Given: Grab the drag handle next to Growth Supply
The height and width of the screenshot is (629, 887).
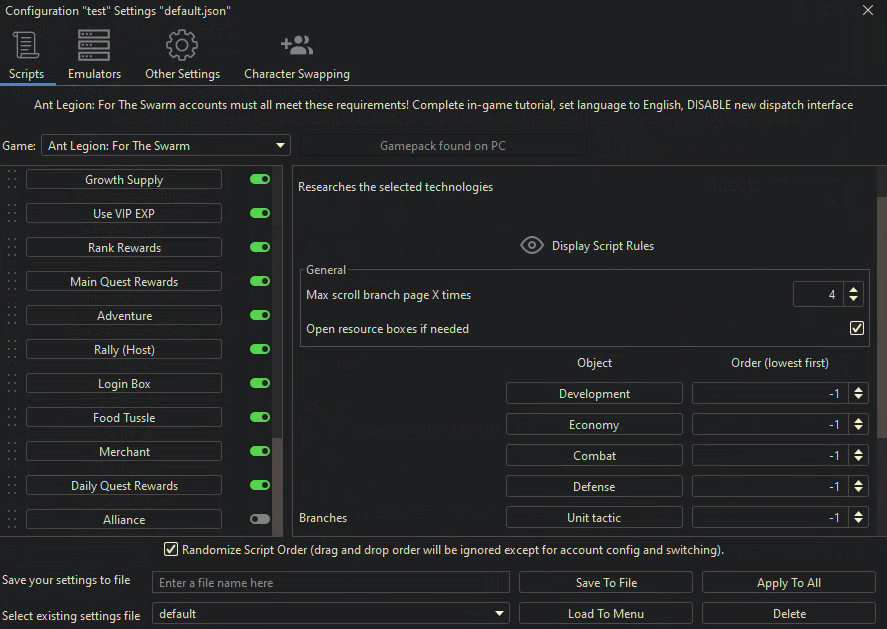Looking at the screenshot, I should [x=13, y=180].
